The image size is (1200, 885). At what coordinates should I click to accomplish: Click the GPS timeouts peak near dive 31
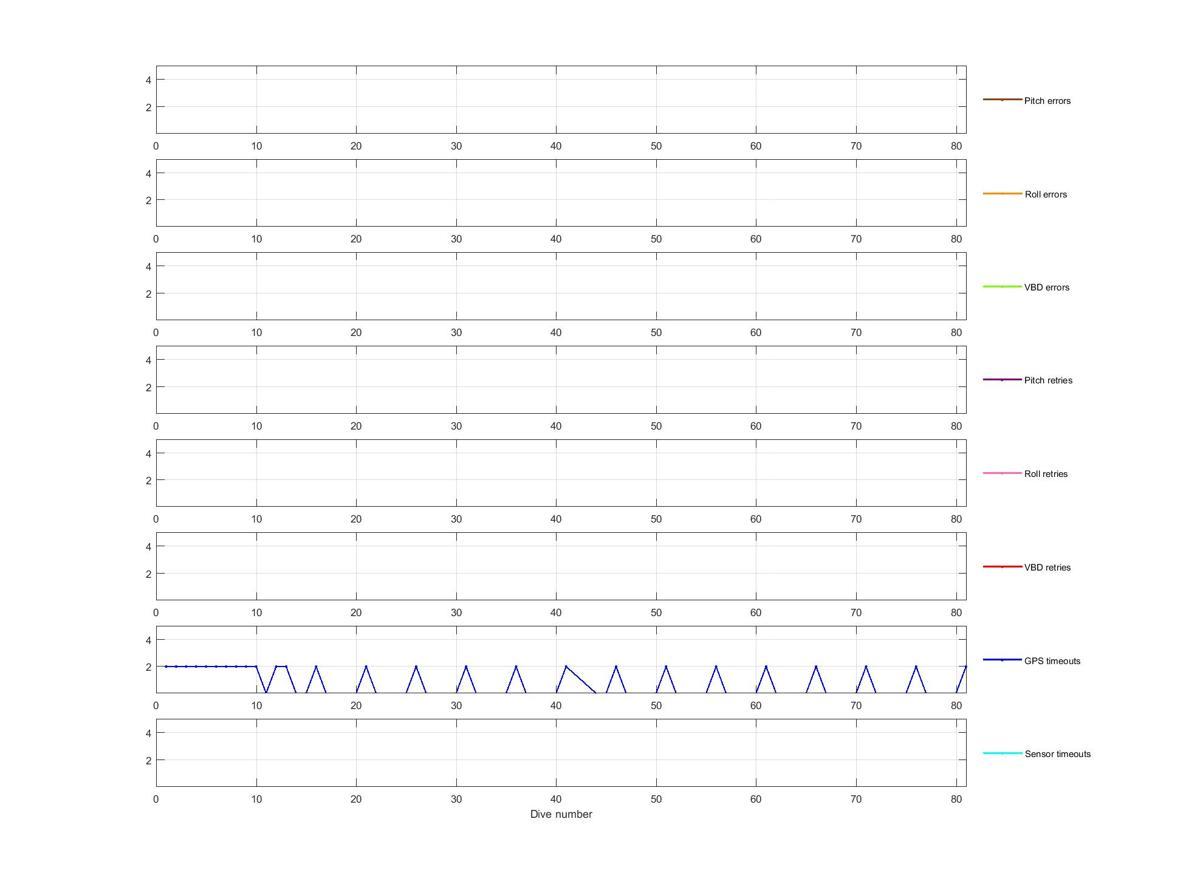pos(466,666)
